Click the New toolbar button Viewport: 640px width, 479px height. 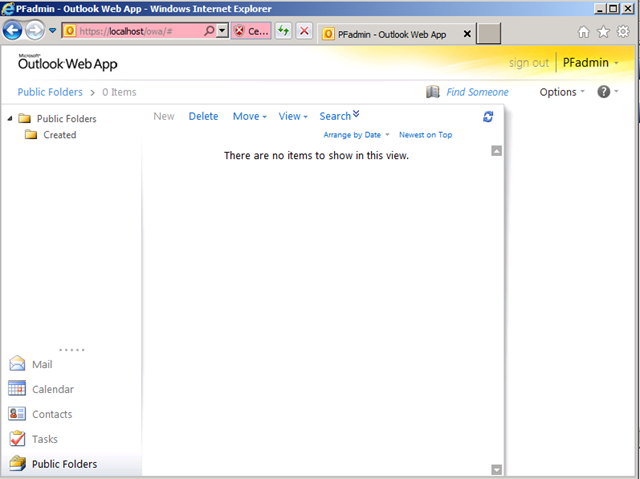pos(164,116)
